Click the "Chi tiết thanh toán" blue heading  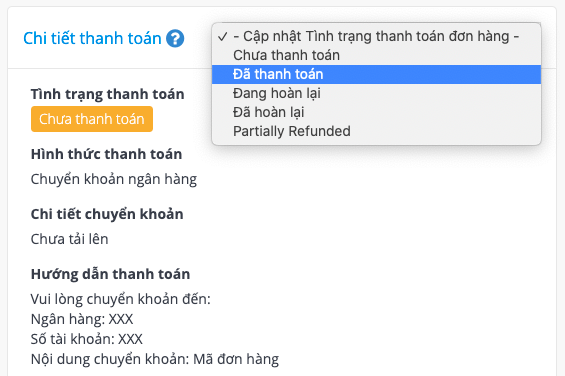tap(92, 38)
